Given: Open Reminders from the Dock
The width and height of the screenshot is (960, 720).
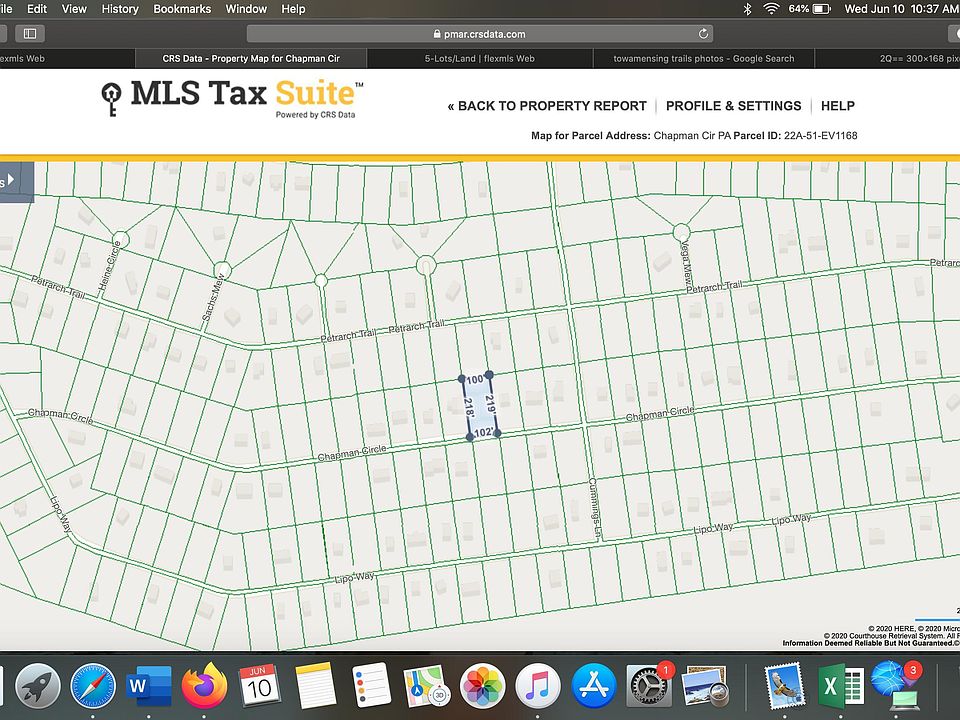Looking at the screenshot, I should click(x=371, y=686).
